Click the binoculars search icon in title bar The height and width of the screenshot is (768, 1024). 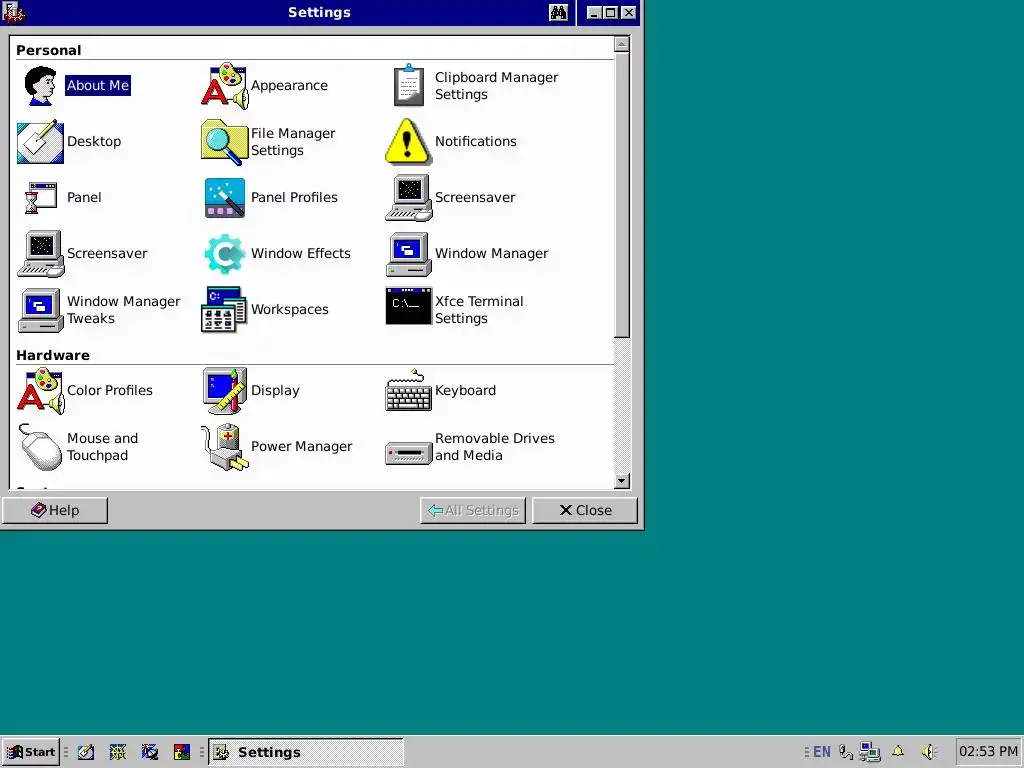558,12
